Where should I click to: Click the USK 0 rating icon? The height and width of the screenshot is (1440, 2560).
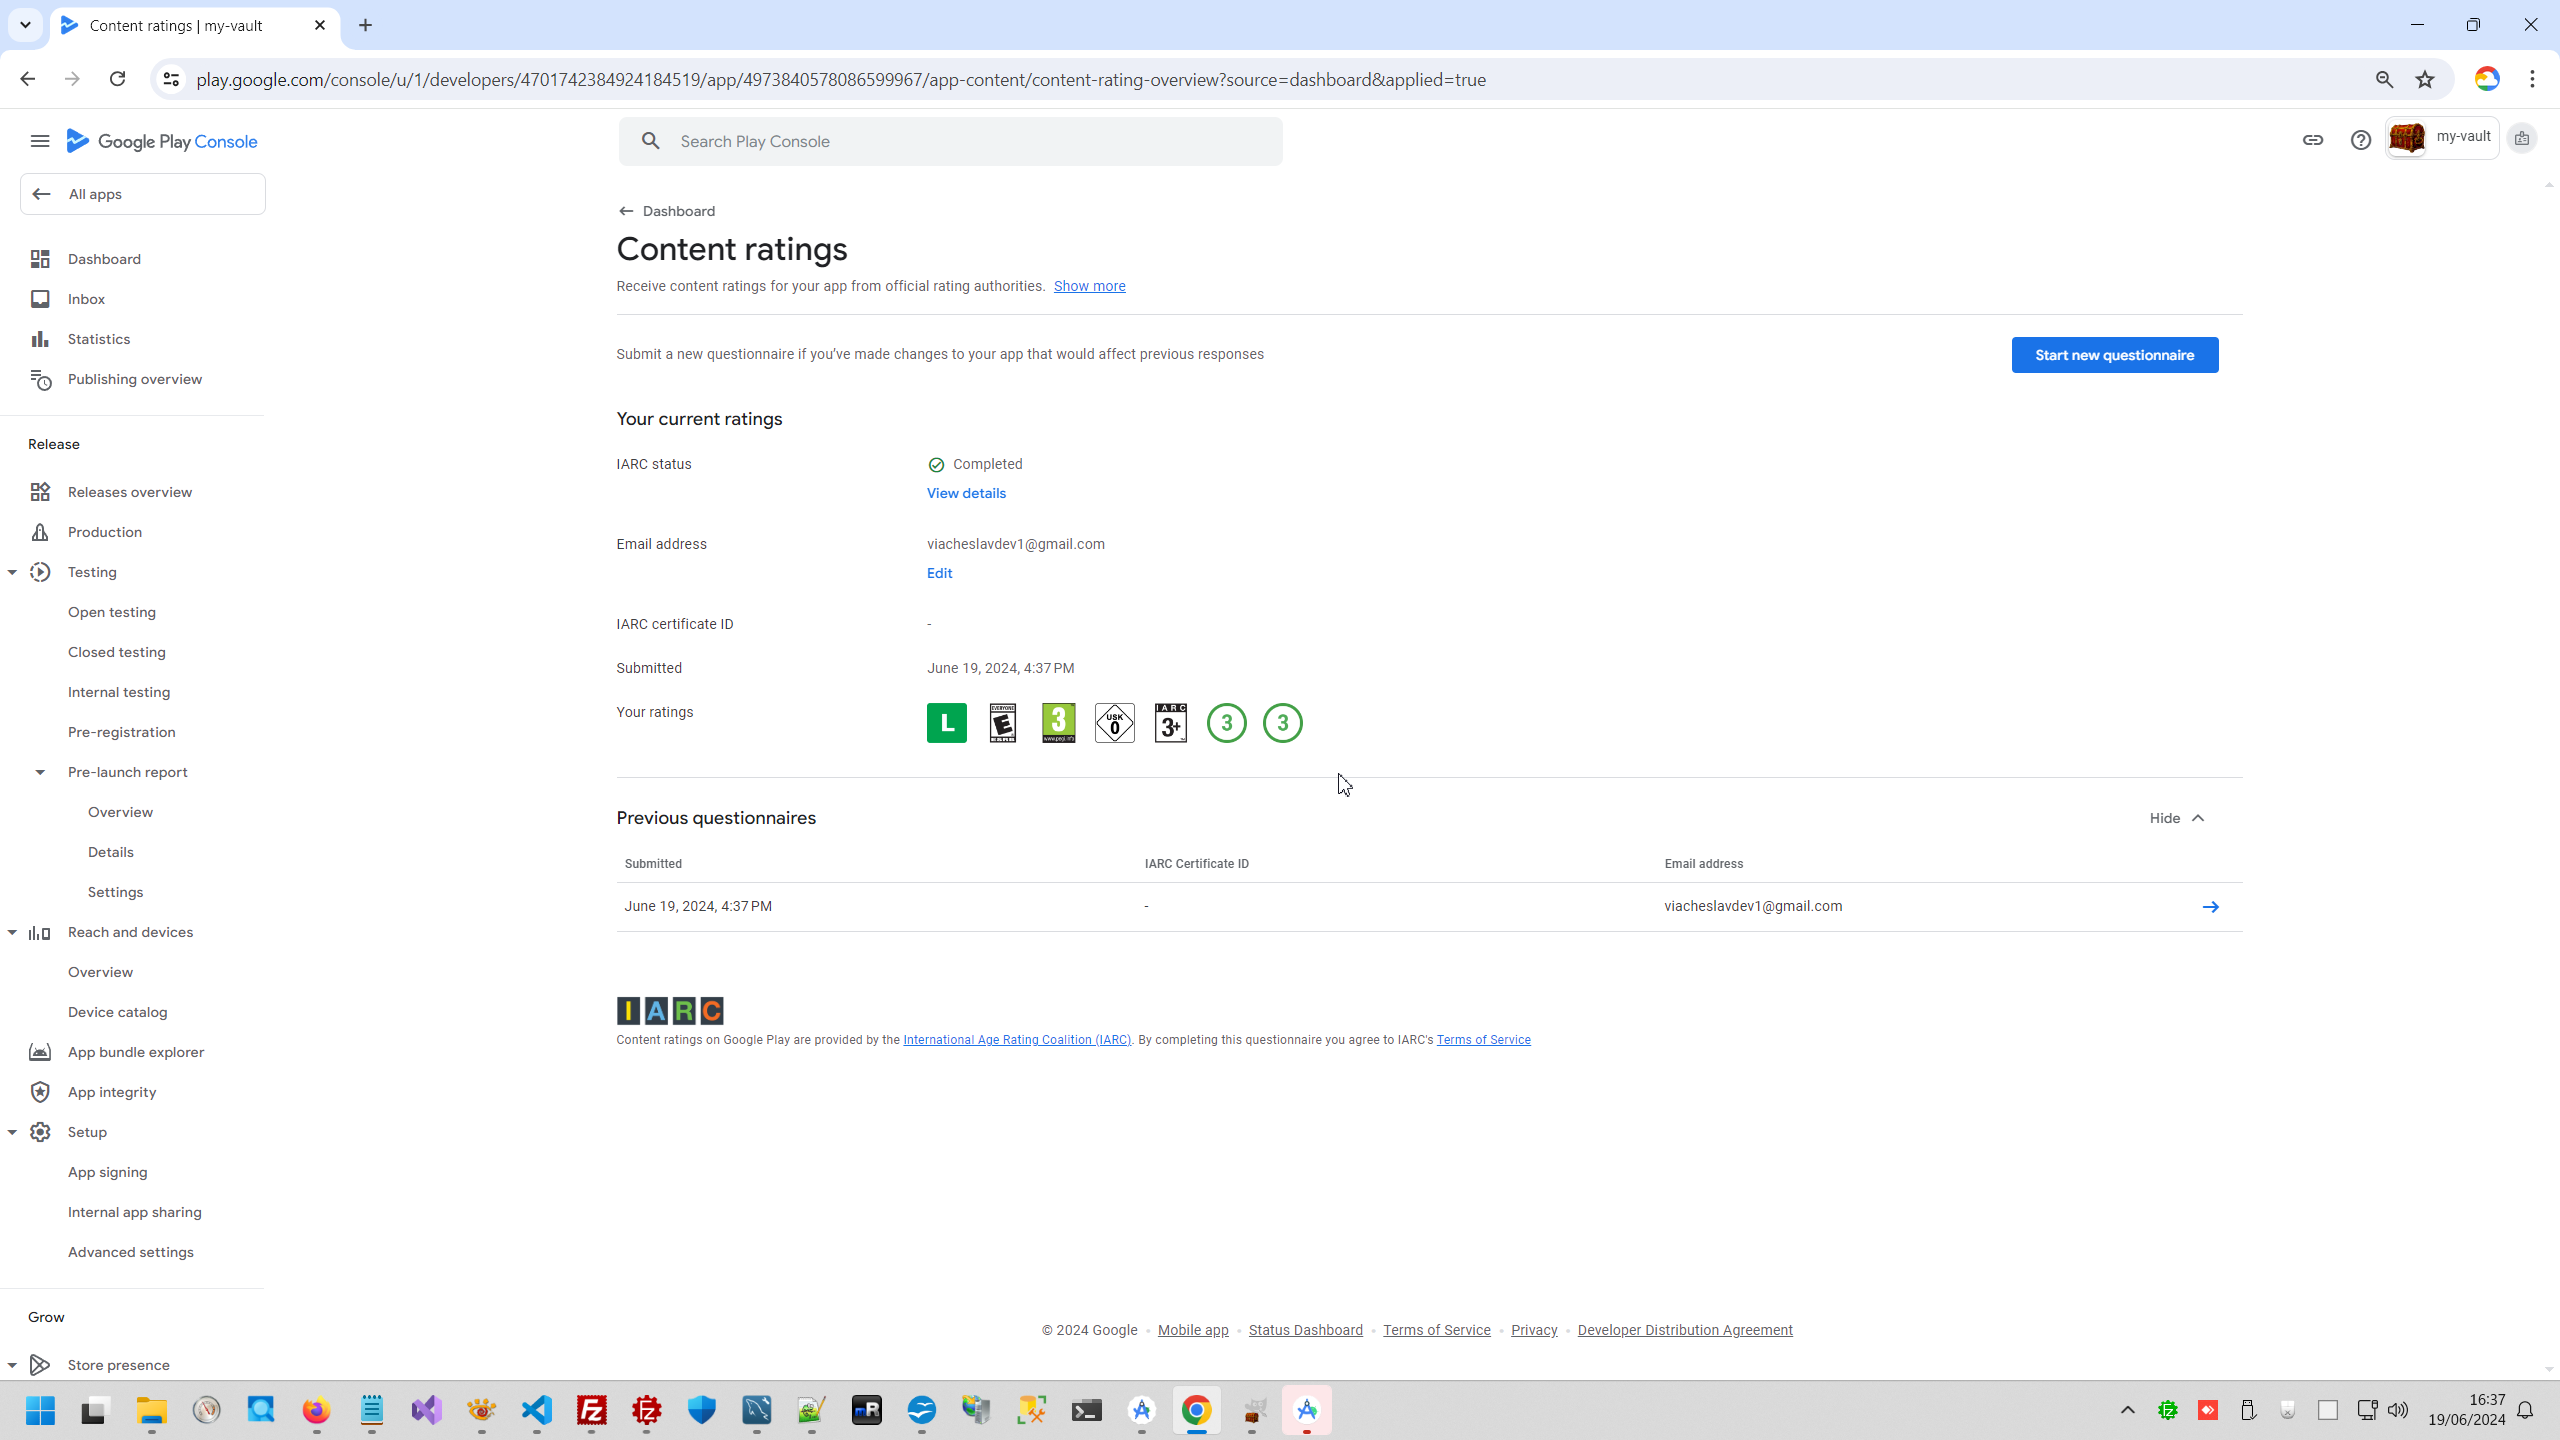1114,723
